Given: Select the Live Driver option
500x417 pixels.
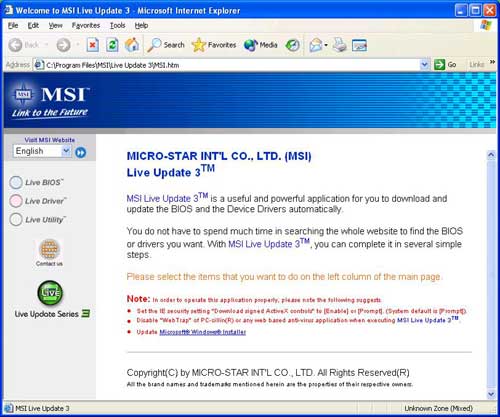Looking at the screenshot, I should [38, 201].
